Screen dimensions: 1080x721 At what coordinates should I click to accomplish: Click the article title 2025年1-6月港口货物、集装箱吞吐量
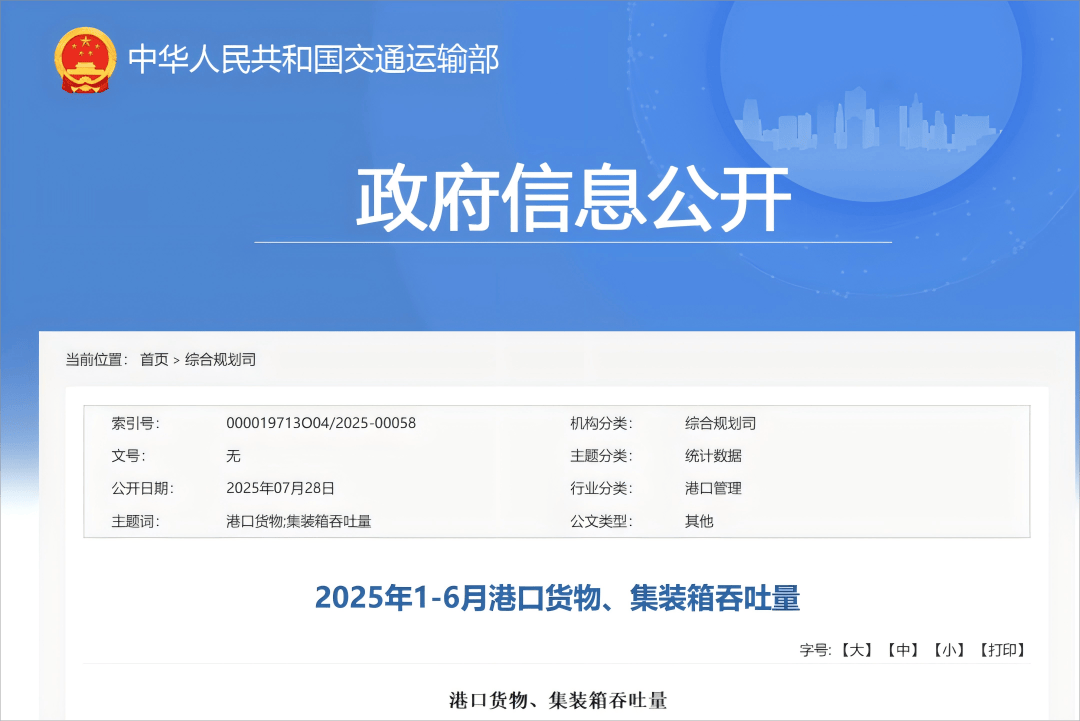(557, 597)
